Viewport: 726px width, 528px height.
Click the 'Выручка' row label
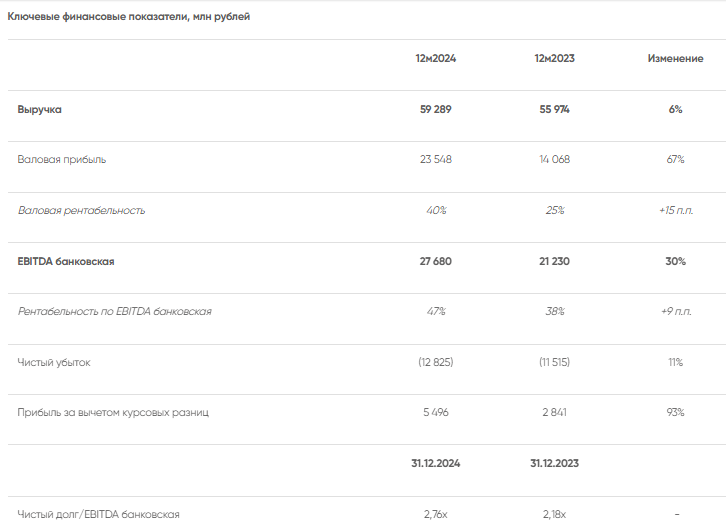click(39, 109)
